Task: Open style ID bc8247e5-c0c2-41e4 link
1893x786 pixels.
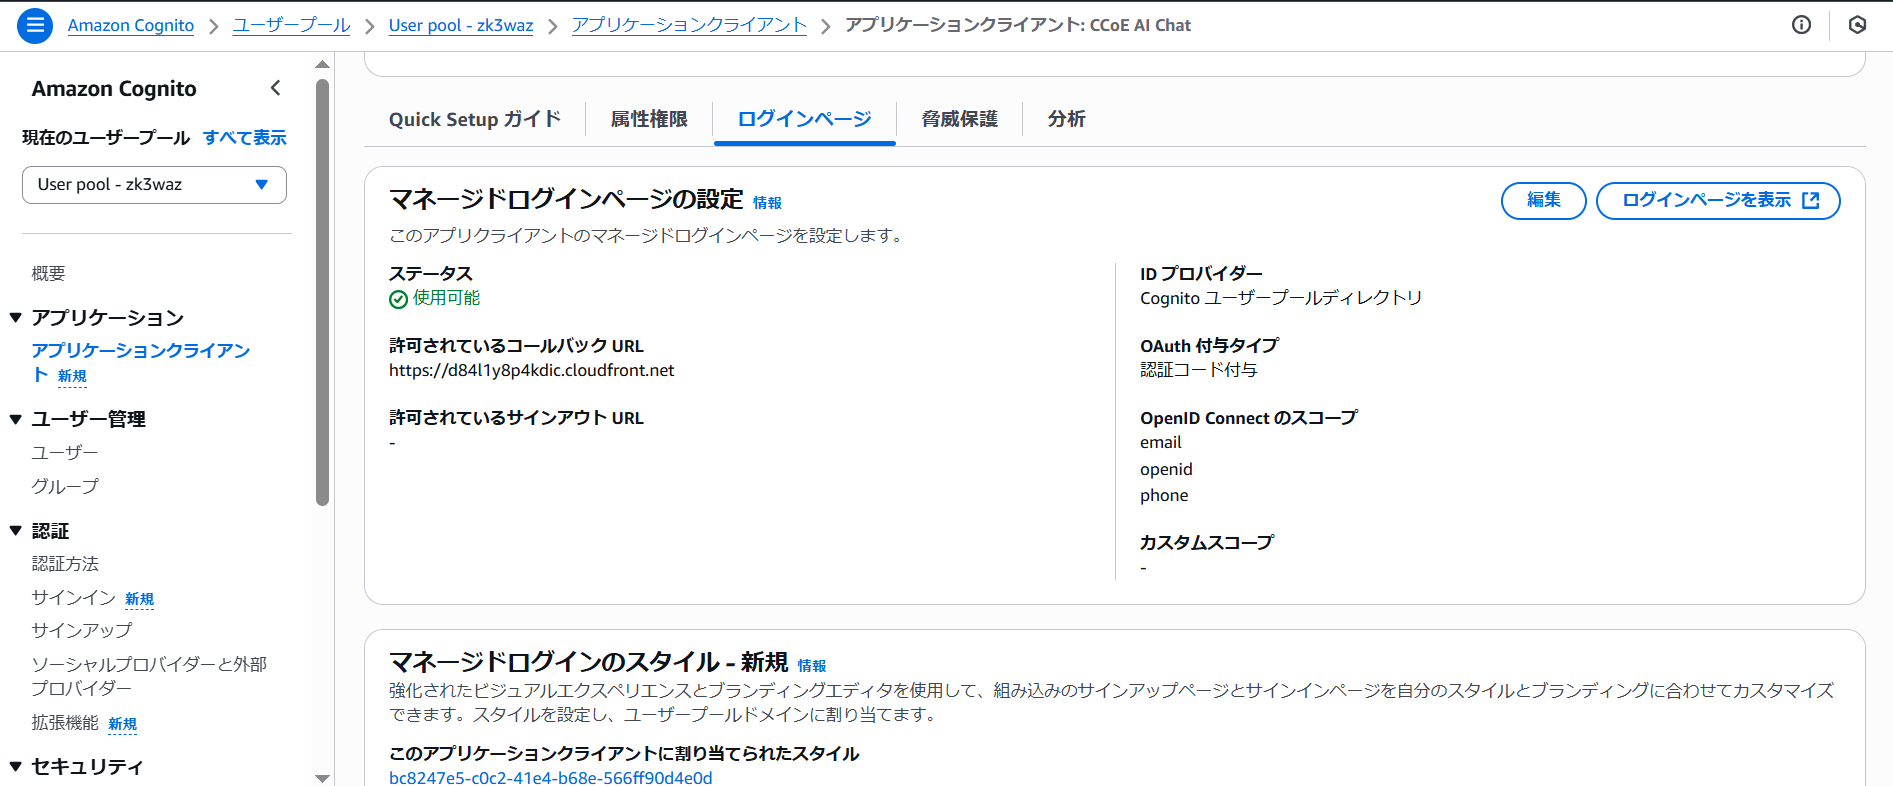Action: click(x=551, y=778)
